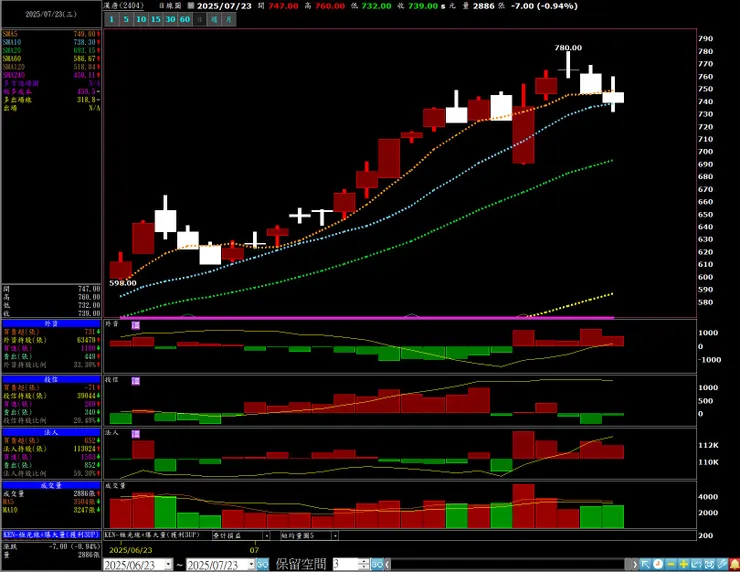The height and width of the screenshot is (572, 740).
Task: Select the 1-minute timeframe button
Action: coord(112,19)
